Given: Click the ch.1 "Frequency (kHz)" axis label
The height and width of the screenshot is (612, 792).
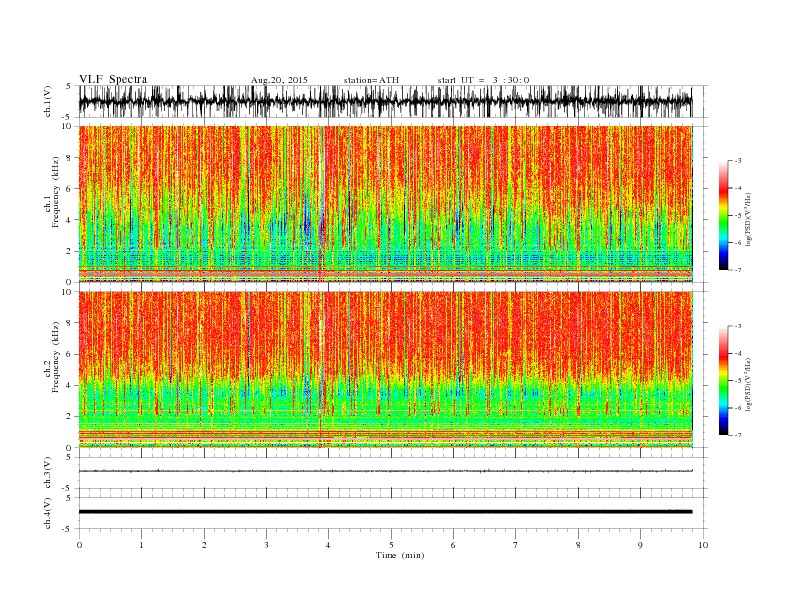Looking at the screenshot, I should (x=56, y=192).
